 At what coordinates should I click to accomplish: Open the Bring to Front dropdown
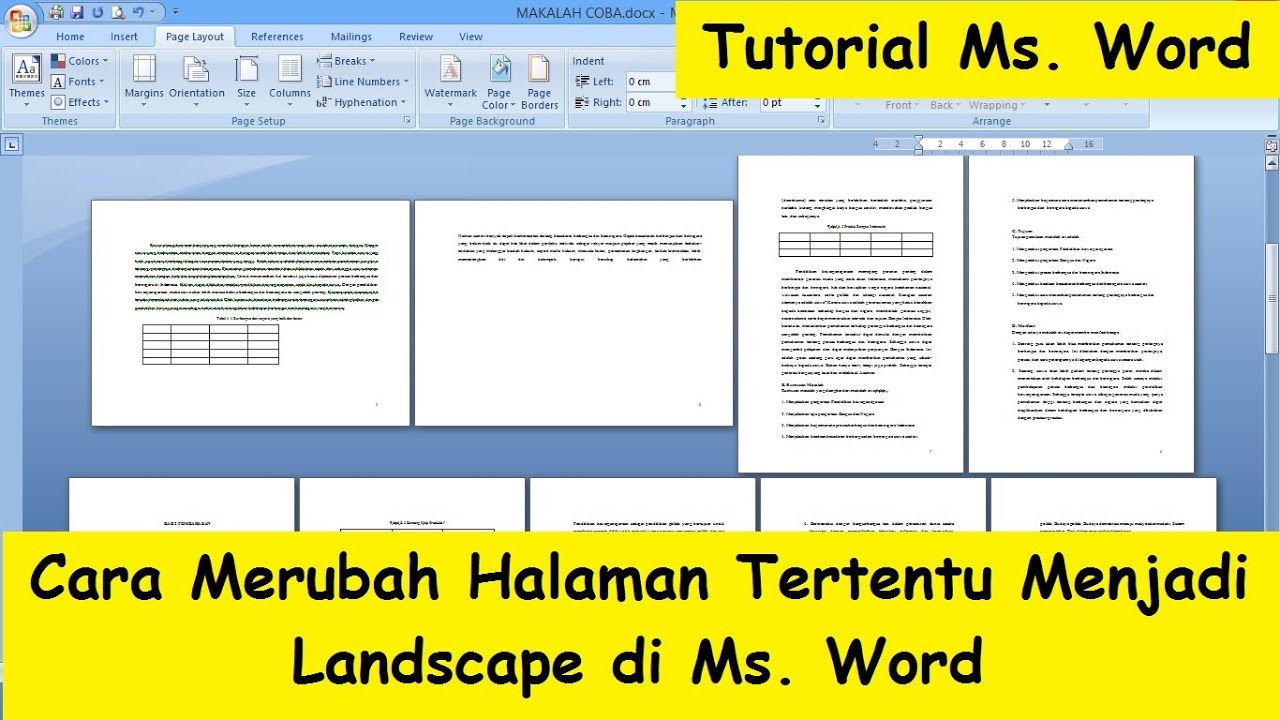click(902, 105)
